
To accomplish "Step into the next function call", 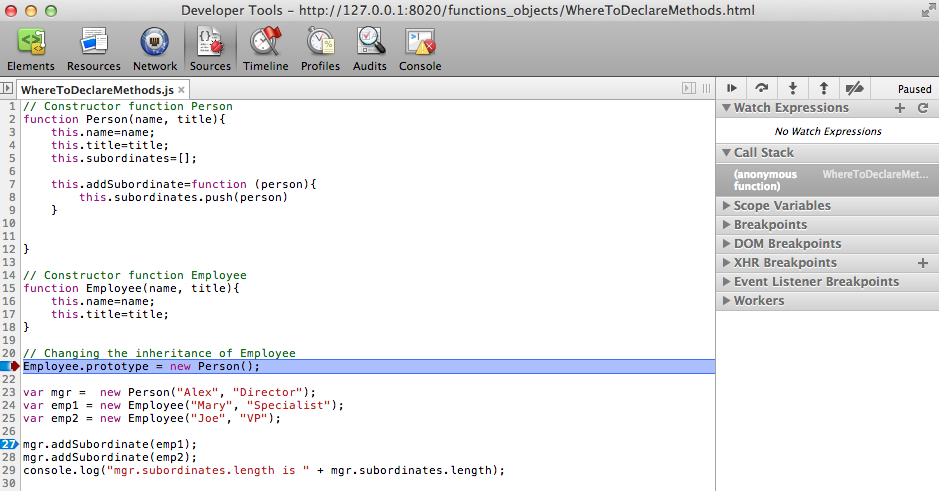I will pyautogui.click(x=792, y=89).
